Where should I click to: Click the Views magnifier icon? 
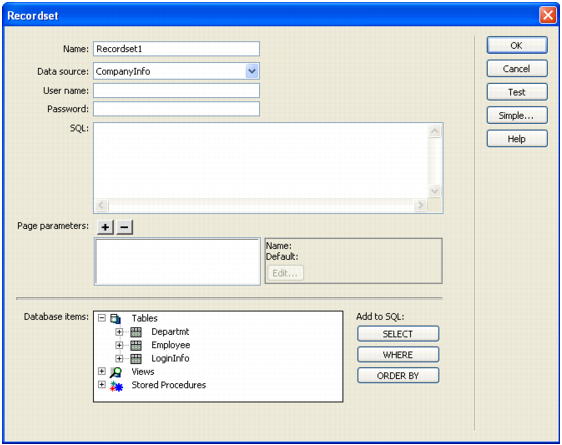116,372
